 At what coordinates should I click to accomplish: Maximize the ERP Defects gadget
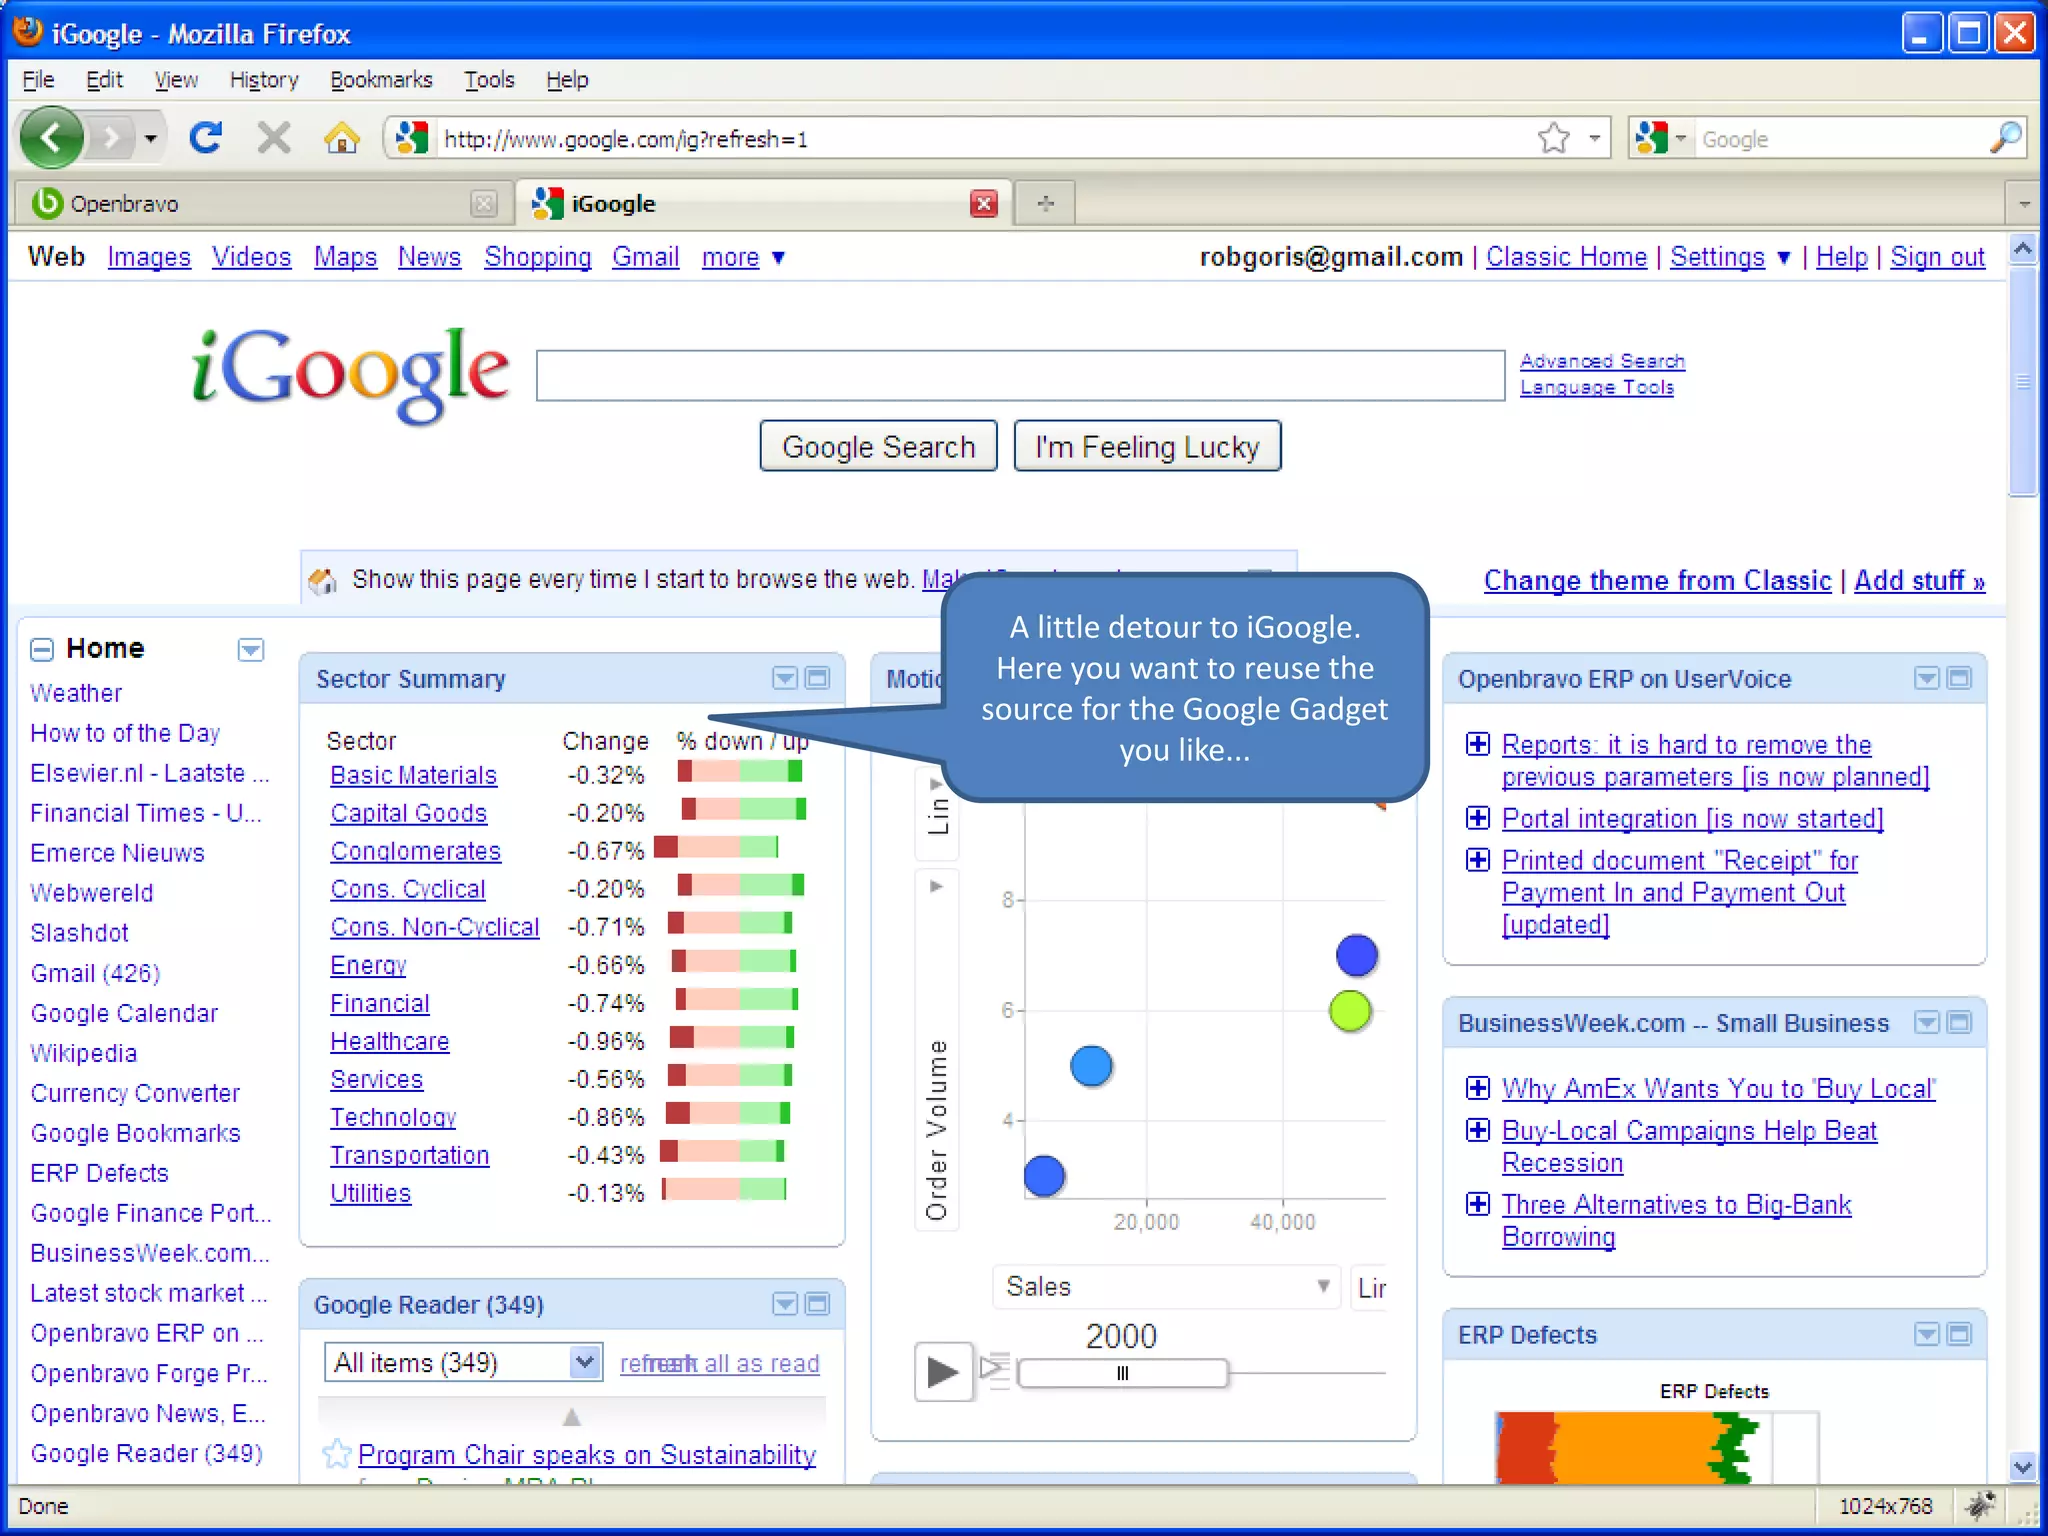(x=1960, y=1335)
